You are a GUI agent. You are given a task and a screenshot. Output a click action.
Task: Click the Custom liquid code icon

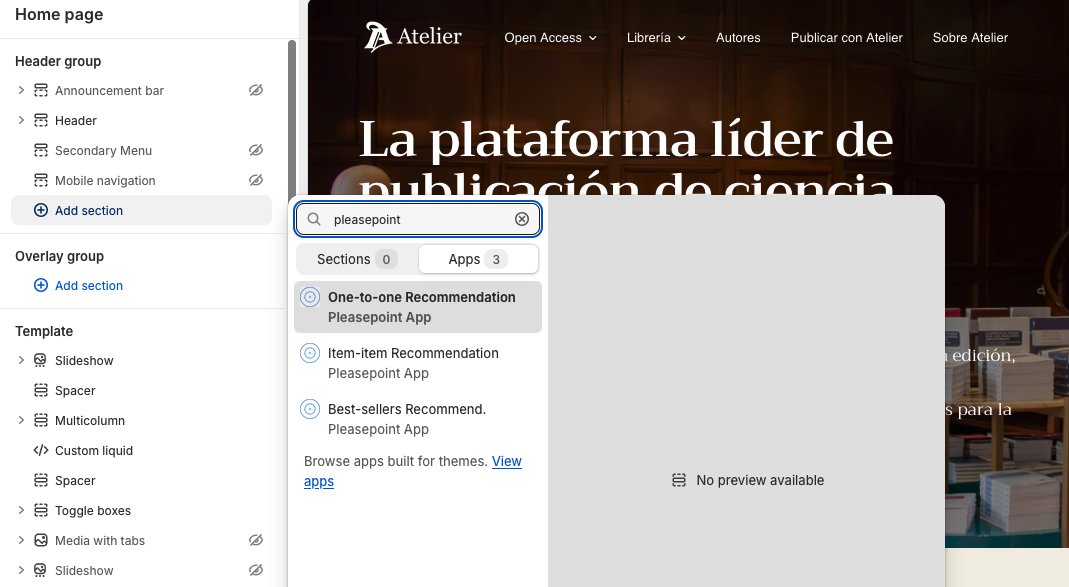[x=41, y=451]
